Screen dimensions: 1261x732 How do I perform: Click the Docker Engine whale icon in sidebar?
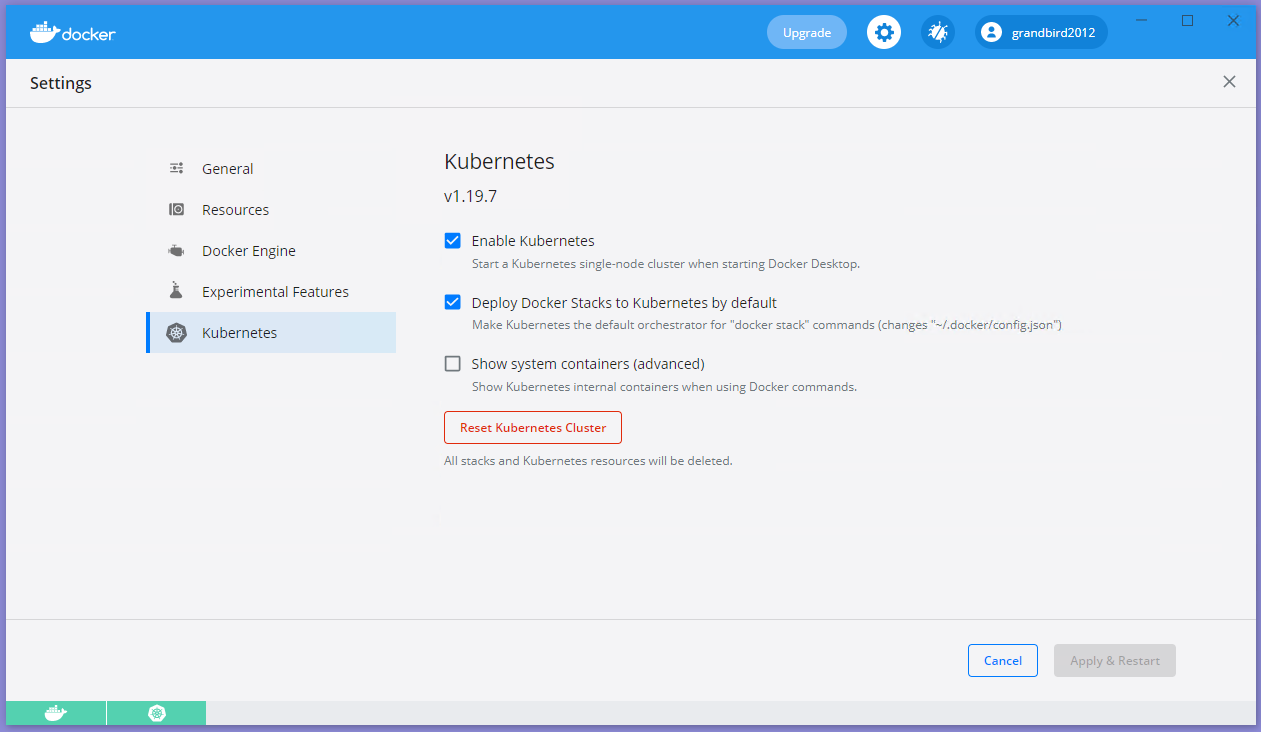point(177,251)
